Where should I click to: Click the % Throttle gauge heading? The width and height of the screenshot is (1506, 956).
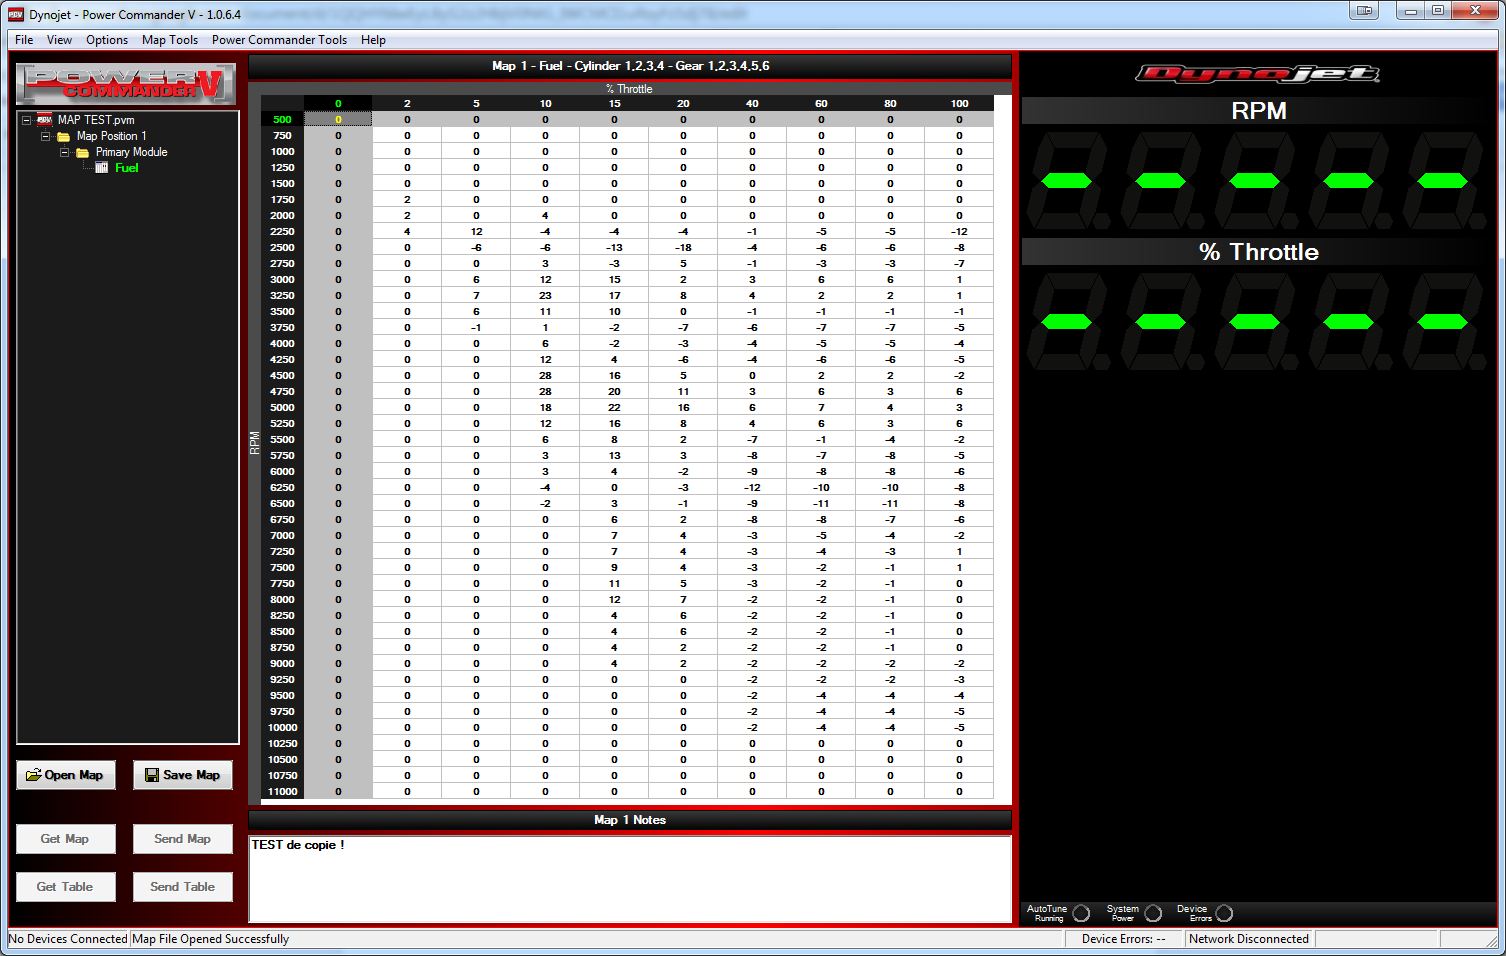pyautogui.click(x=1258, y=252)
